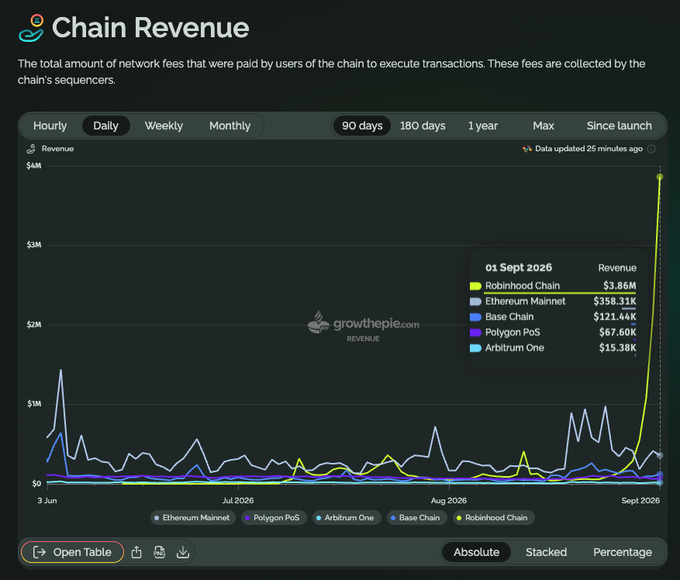Select the Since launch range
This screenshot has width=680, height=580.
click(619, 126)
